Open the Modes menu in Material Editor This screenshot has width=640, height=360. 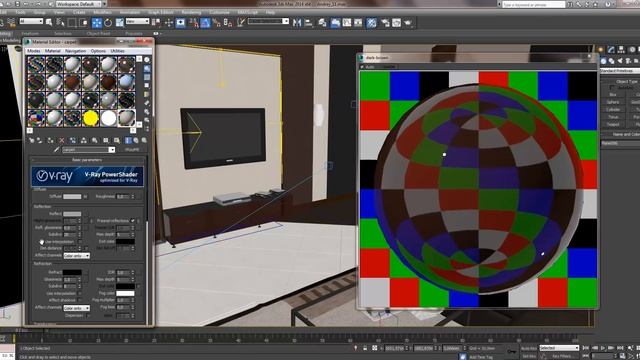click(34, 51)
